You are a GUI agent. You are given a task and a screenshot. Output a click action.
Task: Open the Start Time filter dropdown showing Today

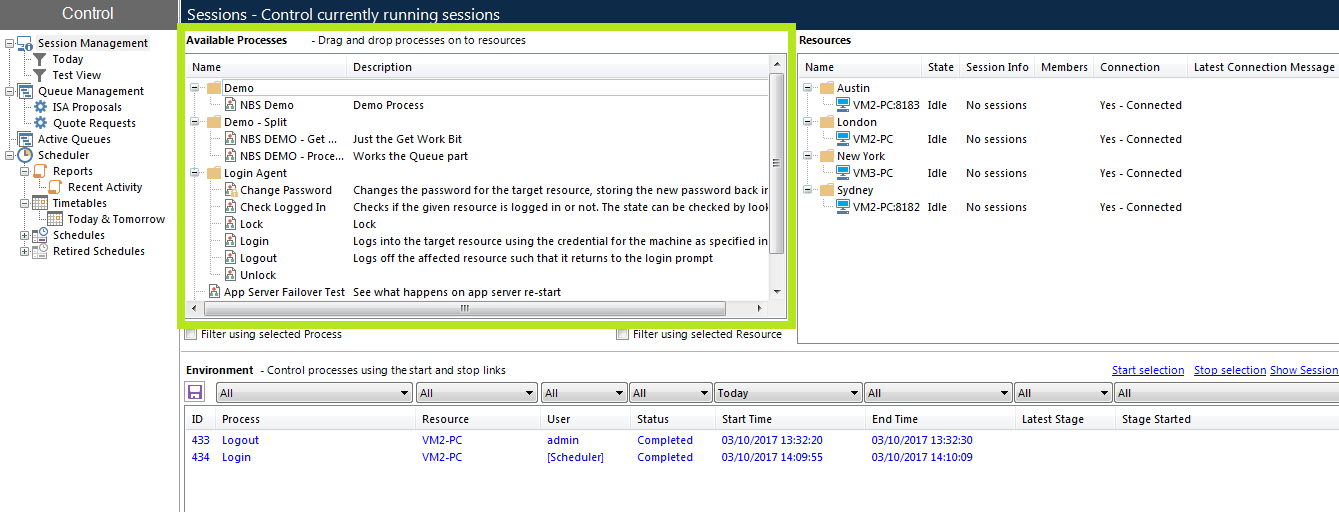point(787,393)
